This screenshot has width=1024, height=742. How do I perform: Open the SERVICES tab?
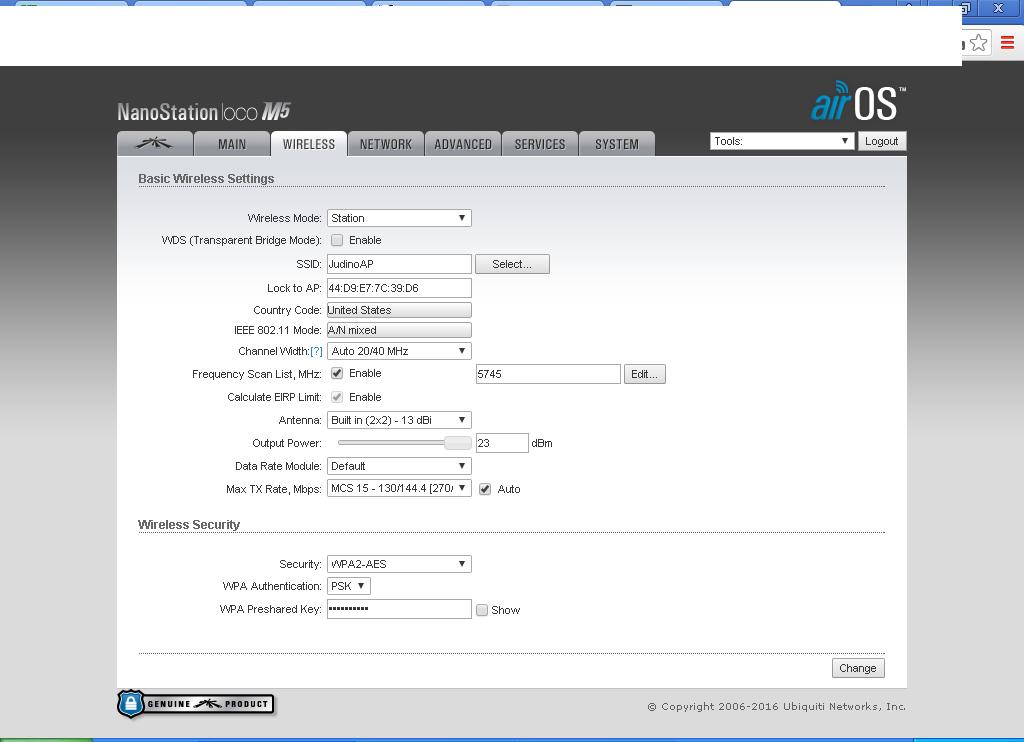point(540,144)
